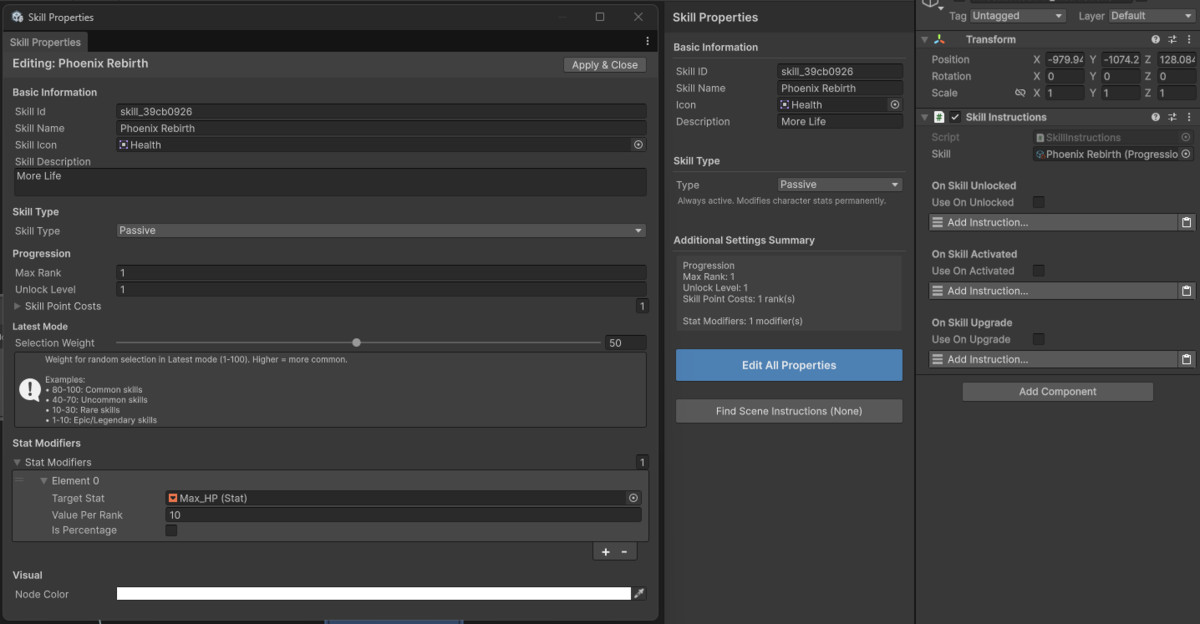Viewport: 1200px width, 624px height.
Task: Open the Layer dropdown showing Default
Action: click(1150, 15)
